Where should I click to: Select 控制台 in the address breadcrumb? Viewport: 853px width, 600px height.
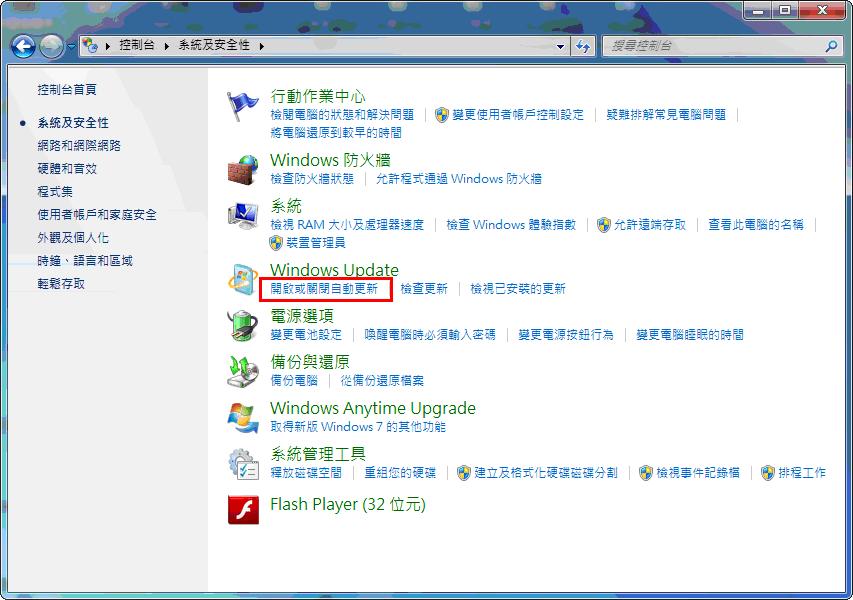[137, 46]
